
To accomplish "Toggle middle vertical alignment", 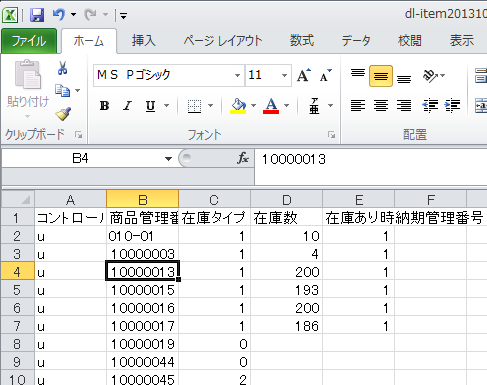I will pyautogui.click(x=381, y=76).
